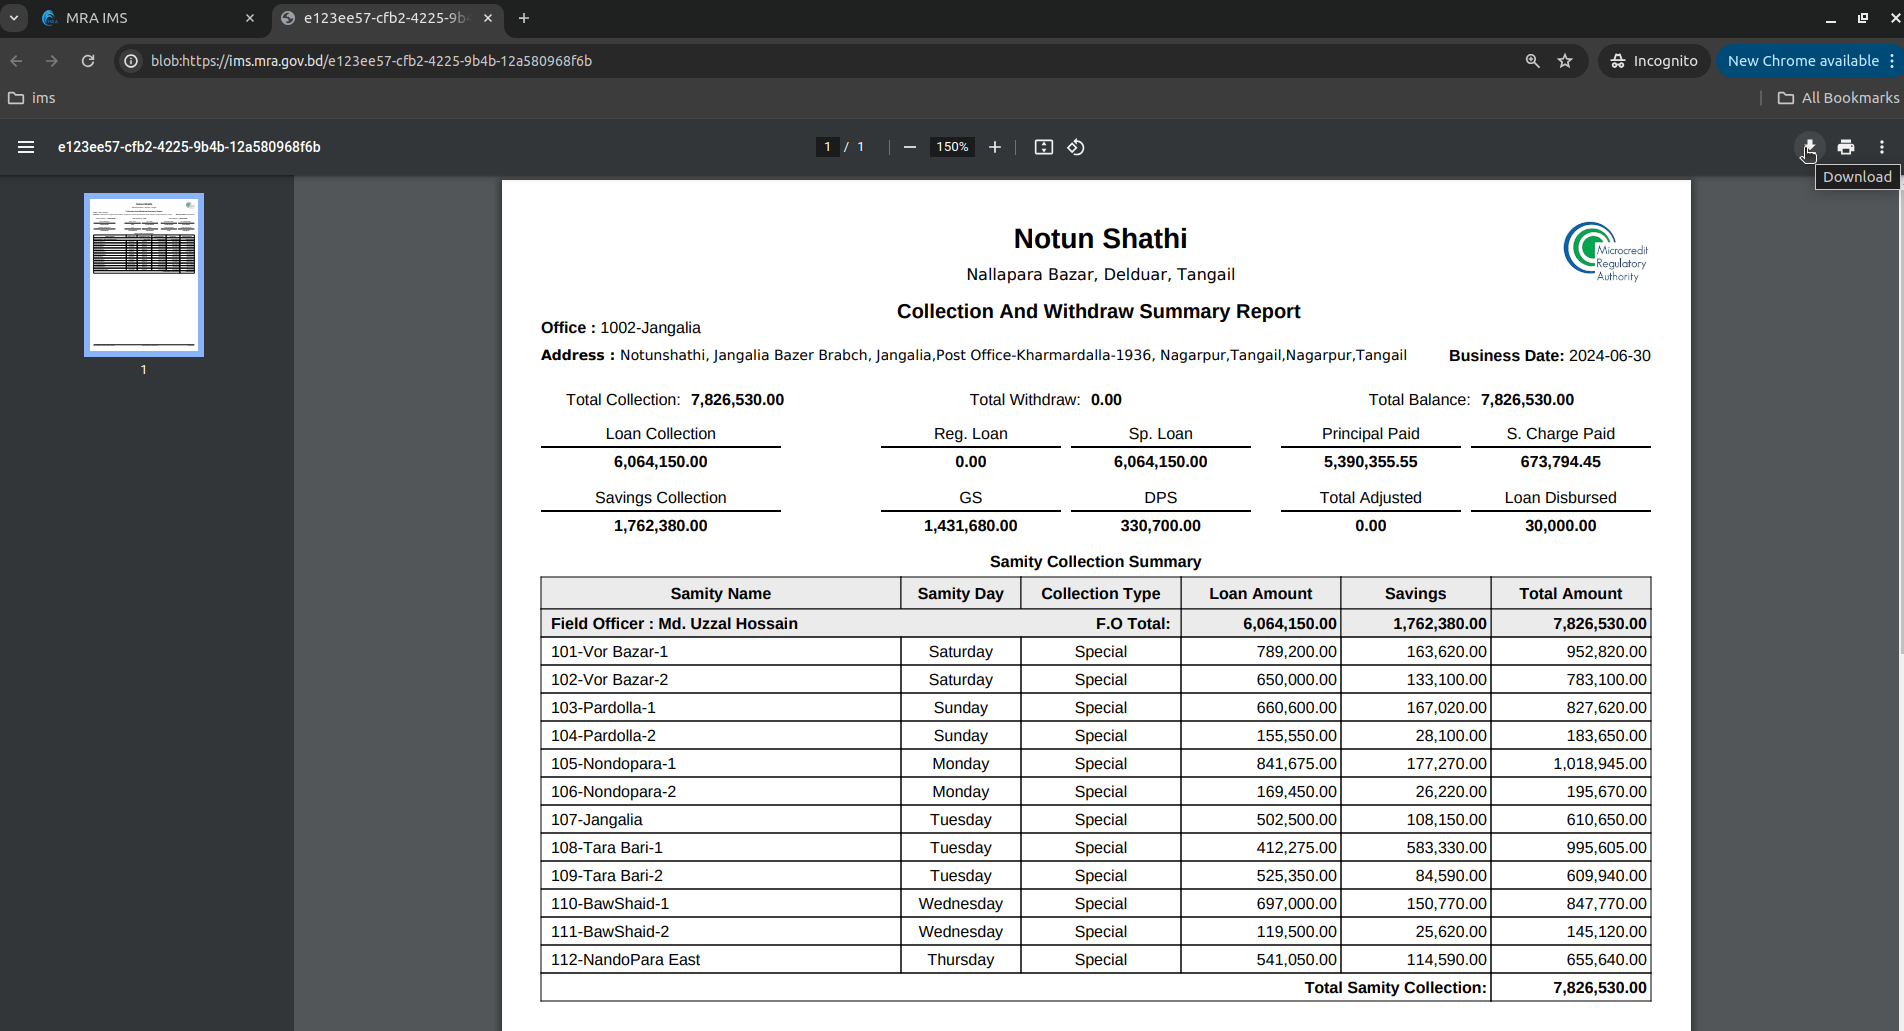Click the 150% zoom level field
Screen dimensions: 1904x1031
tap(952, 147)
